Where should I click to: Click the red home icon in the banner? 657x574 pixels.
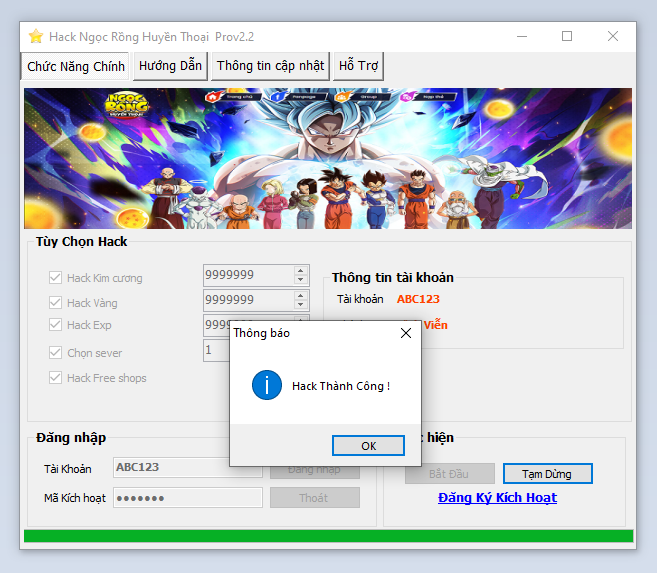tap(213, 97)
